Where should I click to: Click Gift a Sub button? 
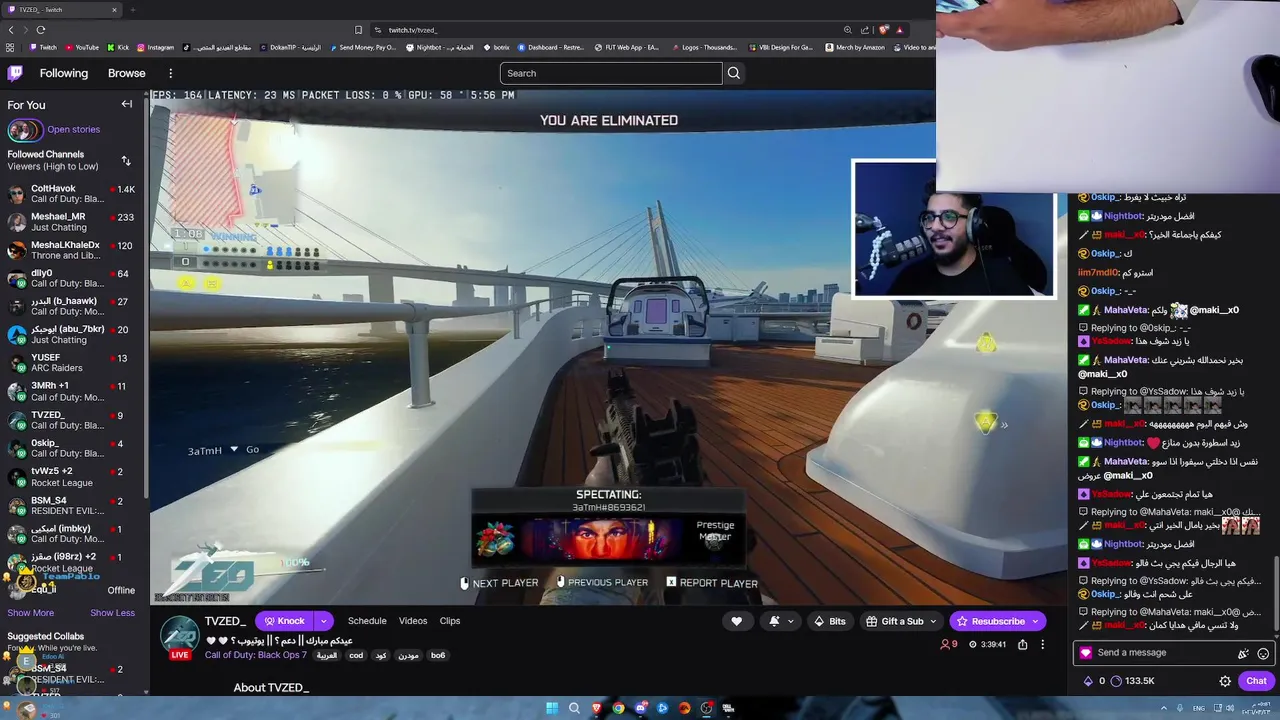pos(902,621)
